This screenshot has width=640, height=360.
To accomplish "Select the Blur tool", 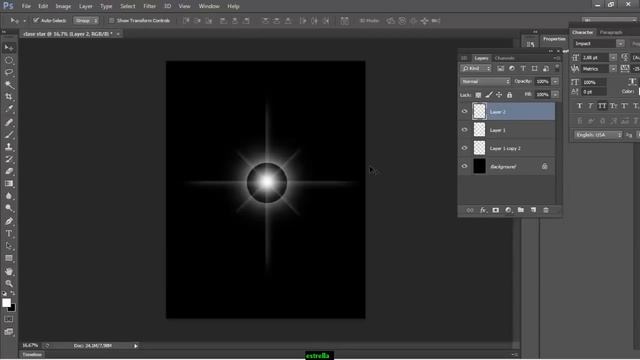I will pyautogui.click(x=9, y=196).
